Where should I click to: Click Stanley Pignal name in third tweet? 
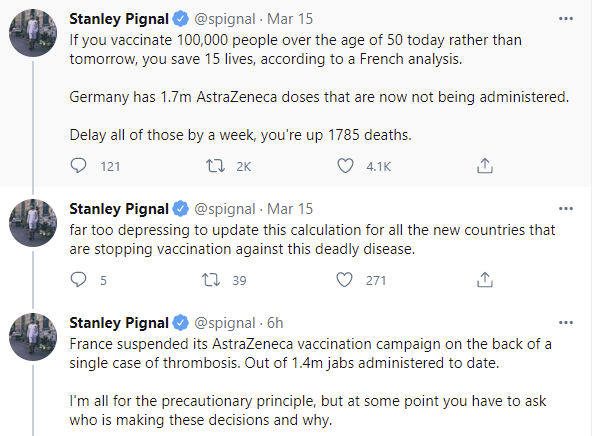tap(118, 322)
